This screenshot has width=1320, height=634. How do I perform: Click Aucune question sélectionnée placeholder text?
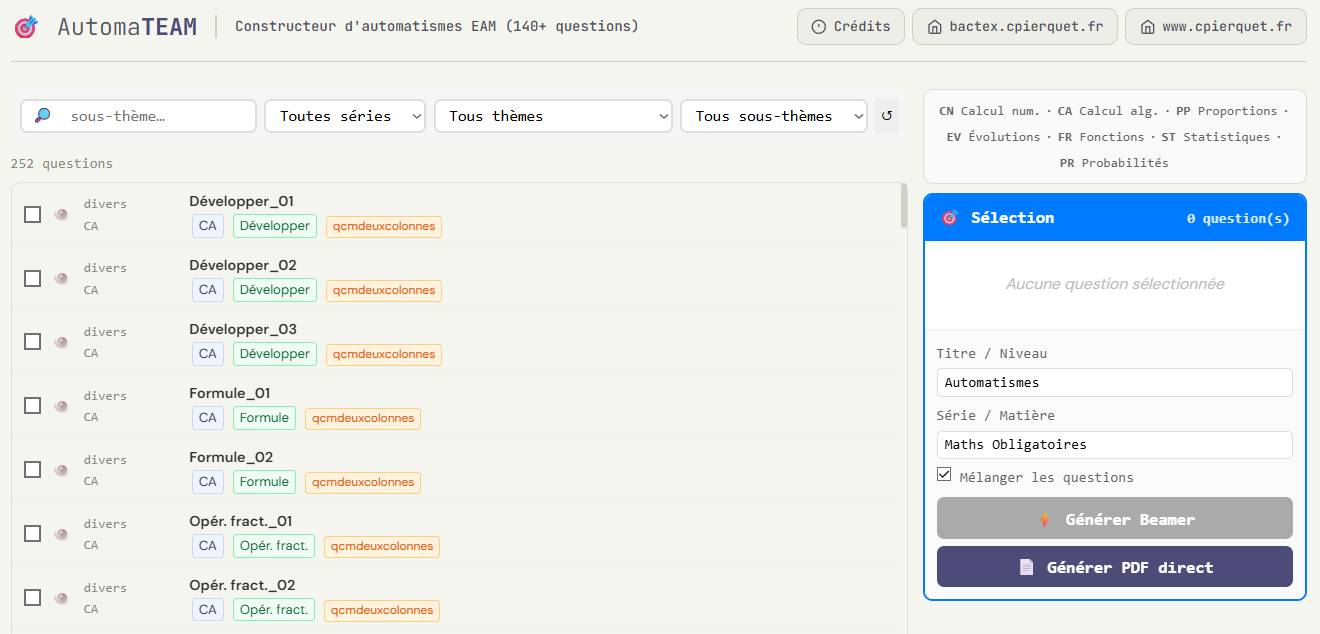pos(1115,284)
